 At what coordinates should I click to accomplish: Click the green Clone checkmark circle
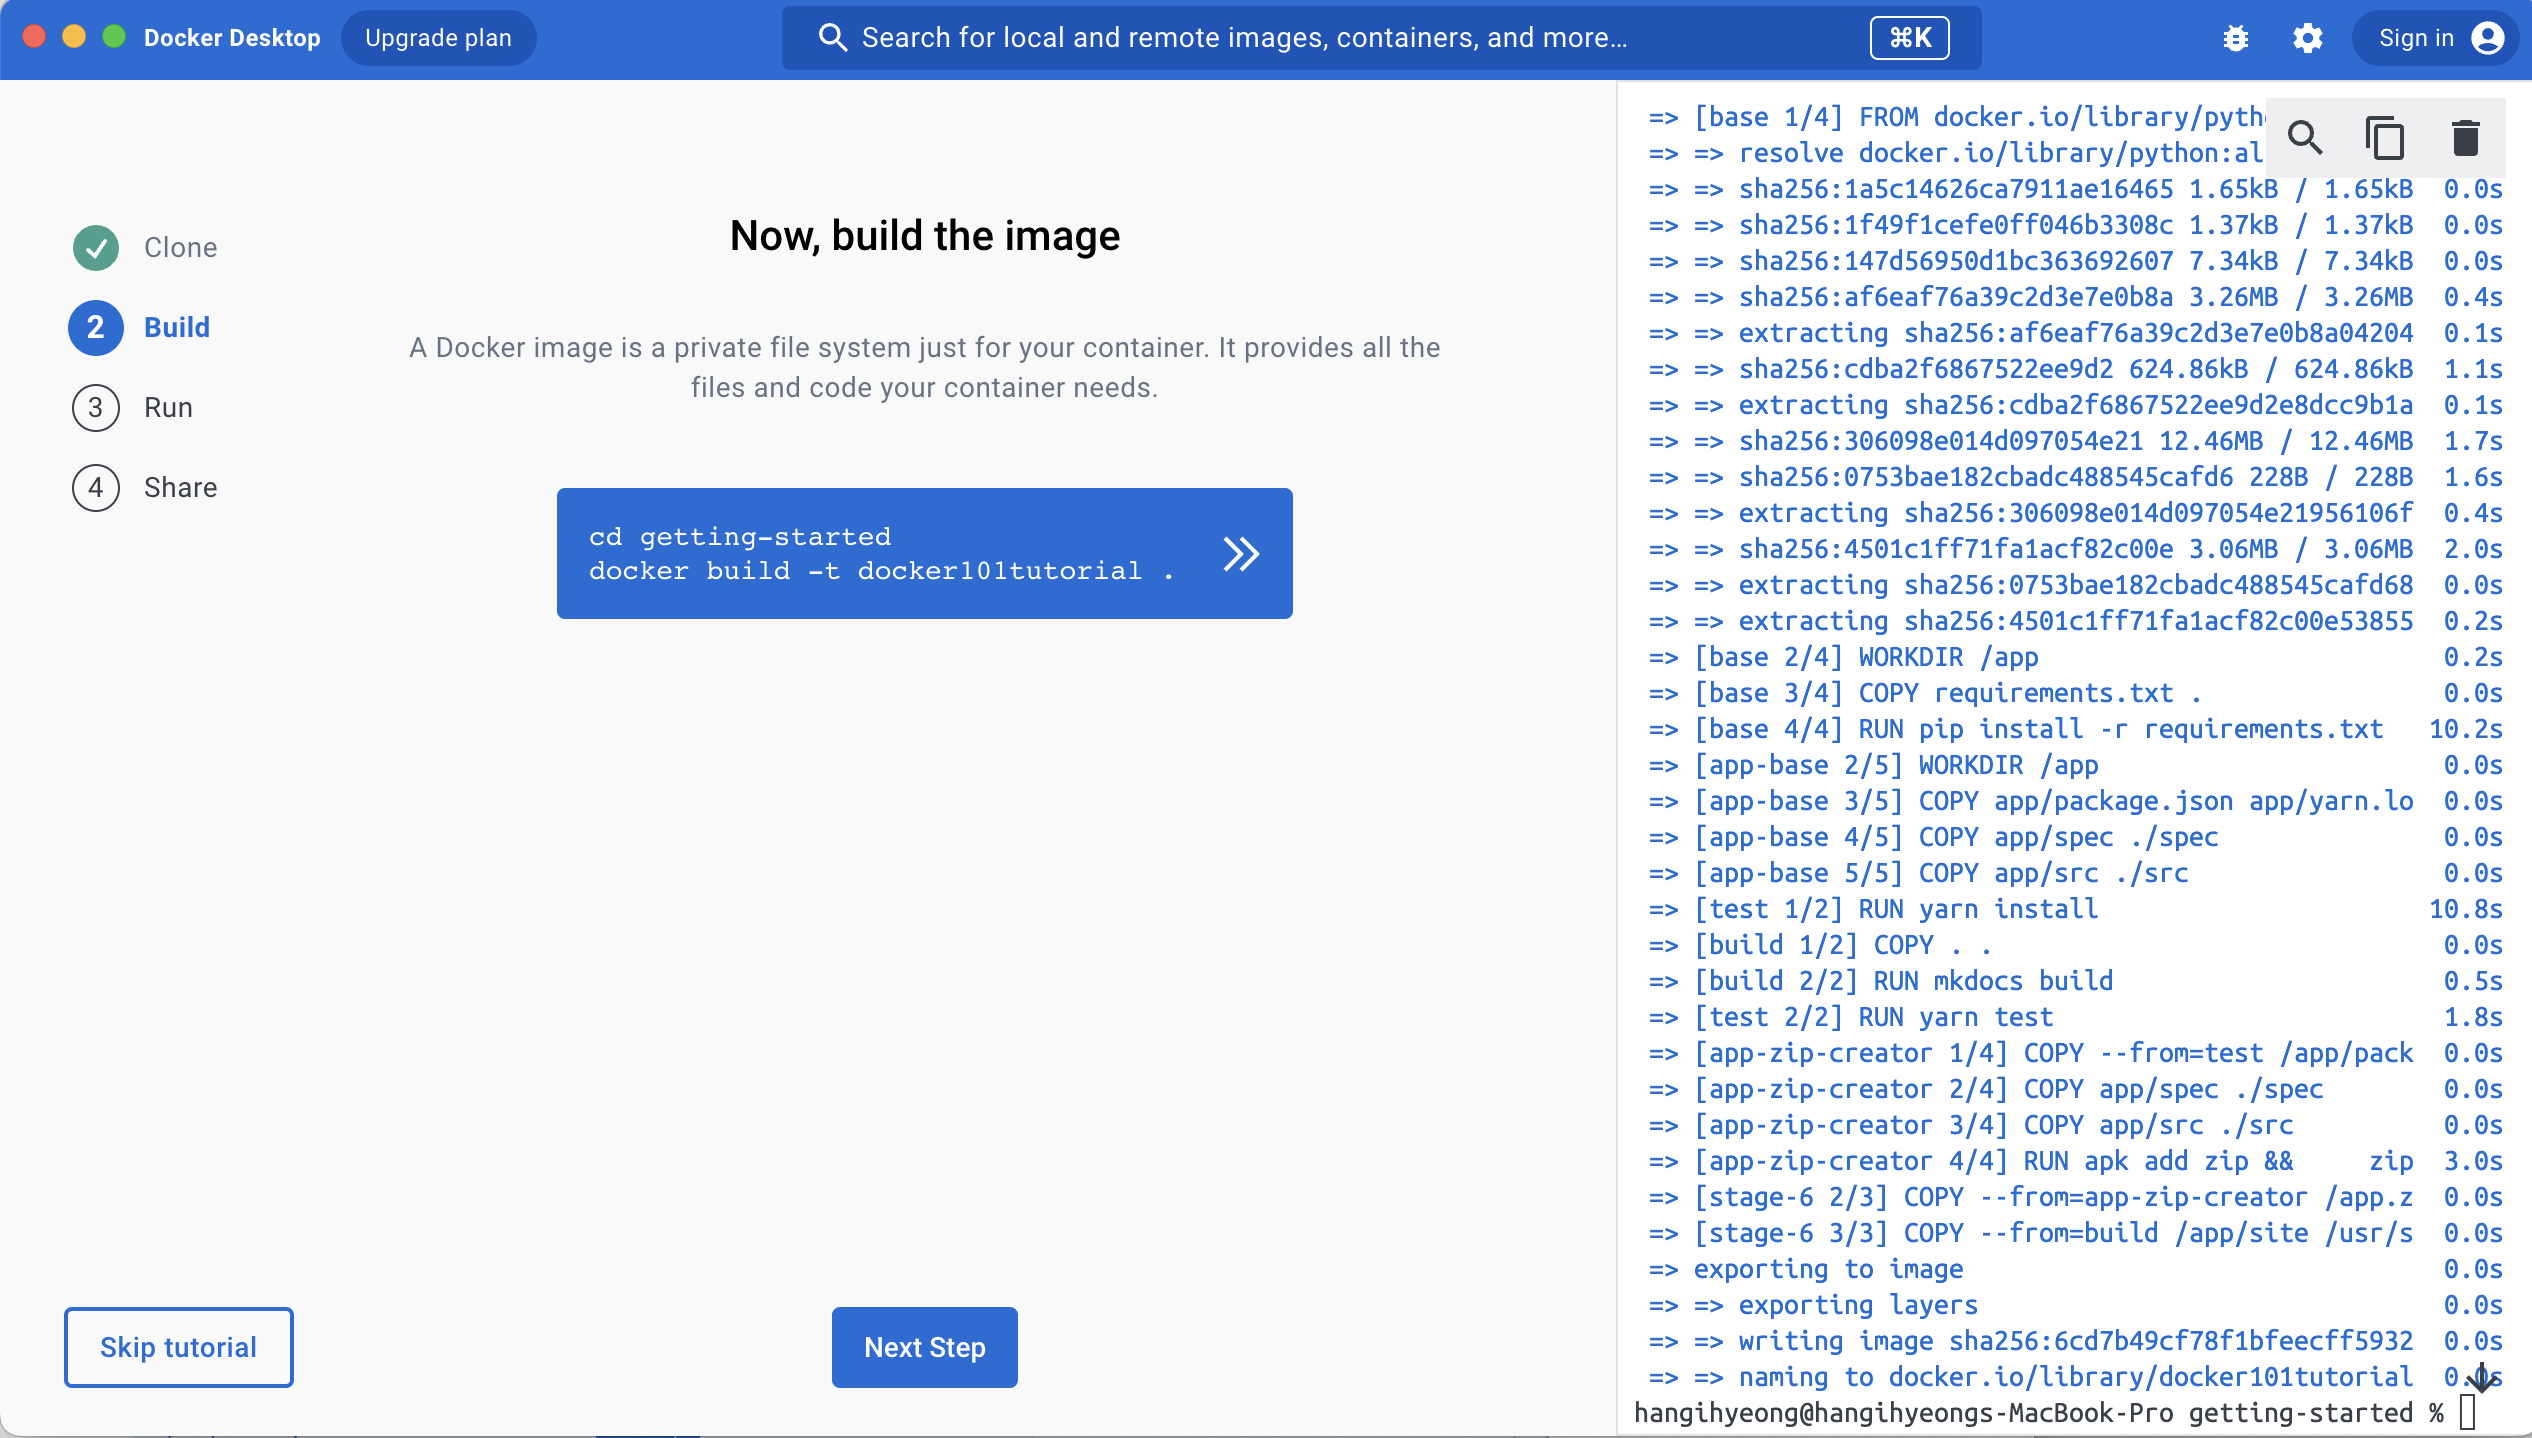point(96,248)
